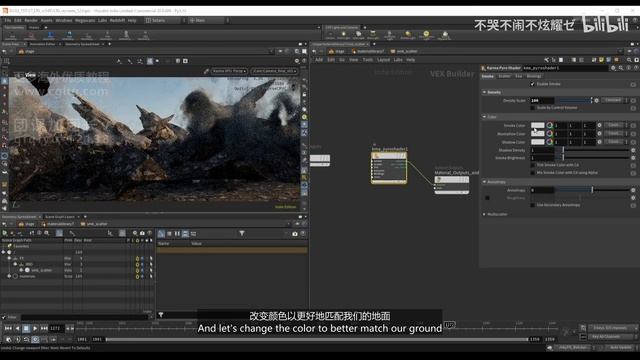Click the Anisotropy slider
Image resolution: width=640 pixels, height=360 pixels.
[x=592, y=190]
